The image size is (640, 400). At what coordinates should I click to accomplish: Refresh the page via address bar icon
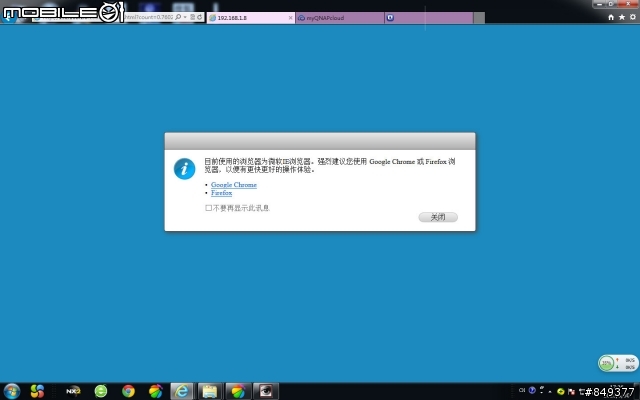pos(200,17)
